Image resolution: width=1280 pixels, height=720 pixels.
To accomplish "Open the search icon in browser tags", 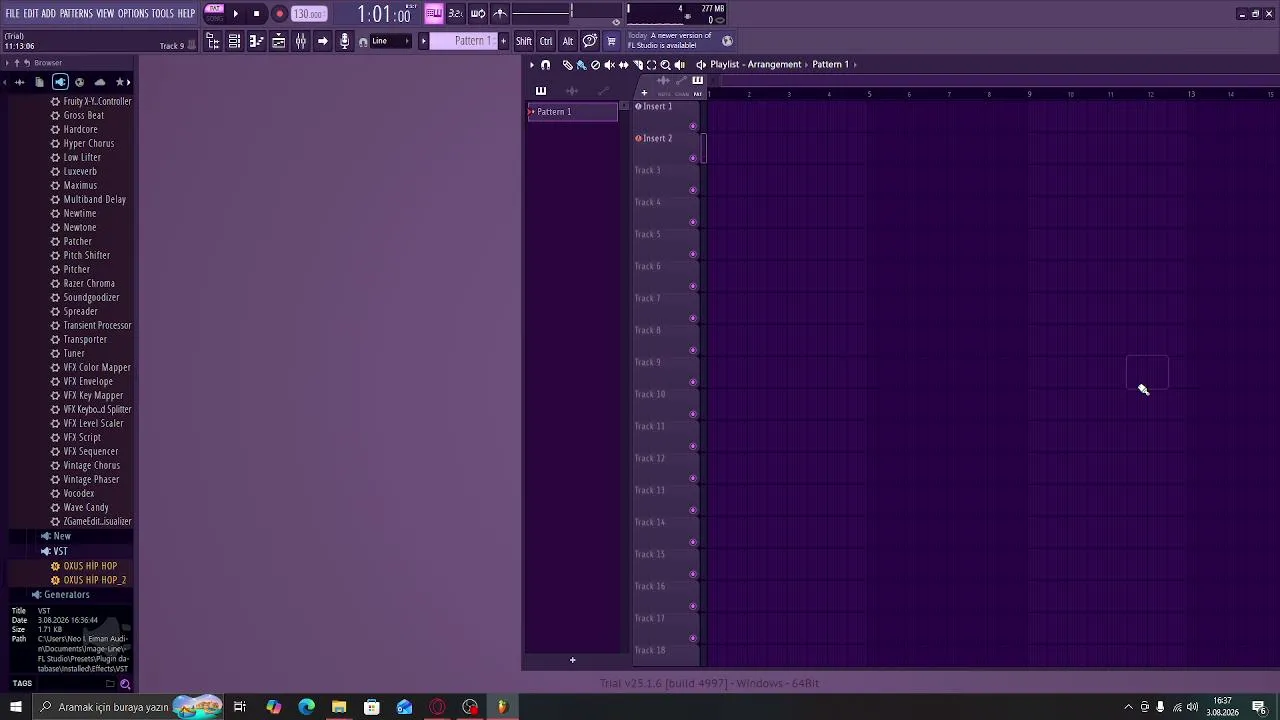I will click(125, 684).
